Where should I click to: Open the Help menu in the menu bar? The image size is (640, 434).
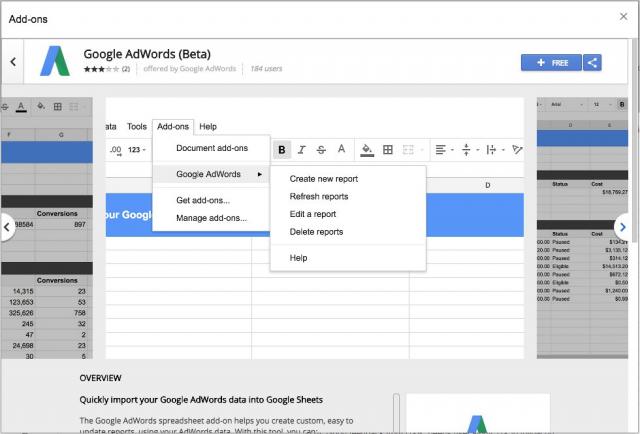pos(208,127)
